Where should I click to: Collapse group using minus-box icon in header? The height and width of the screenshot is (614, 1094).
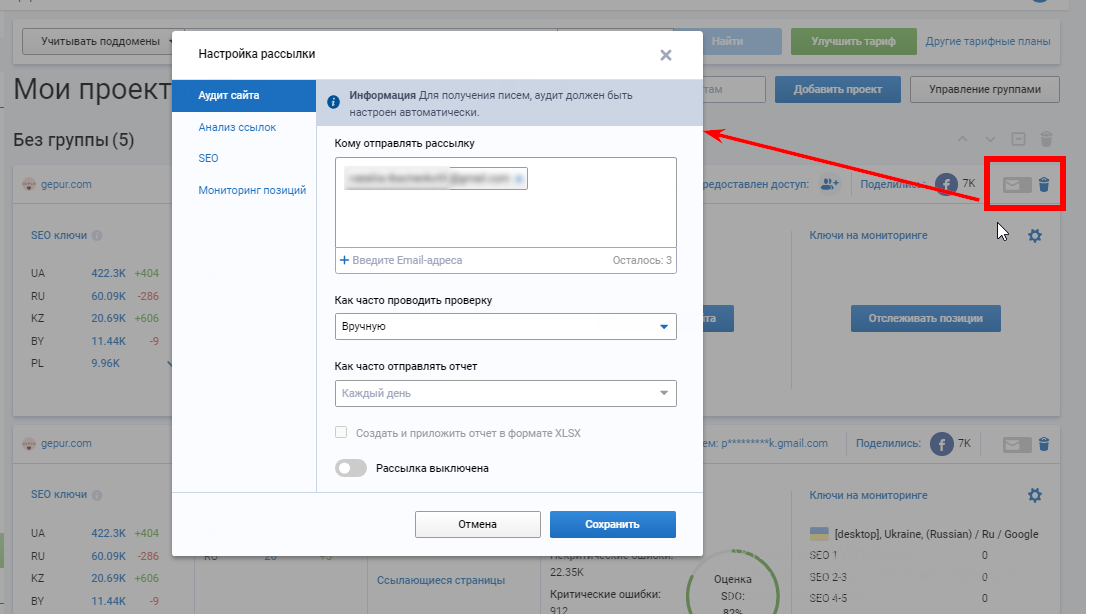pyautogui.click(x=1018, y=139)
